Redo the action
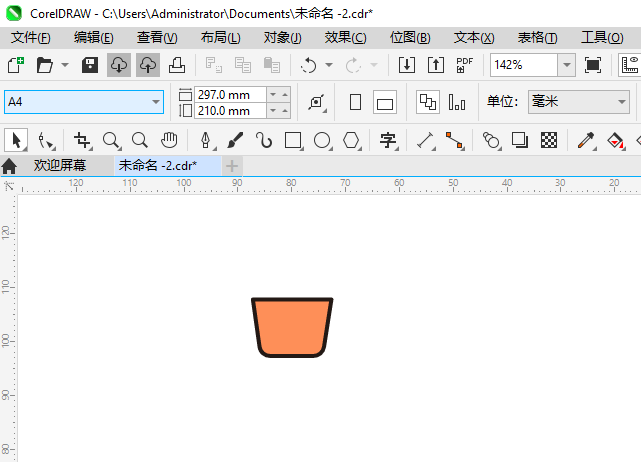Image resolution: width=641 pixels, height=462 pixels. tap(353, 65)
